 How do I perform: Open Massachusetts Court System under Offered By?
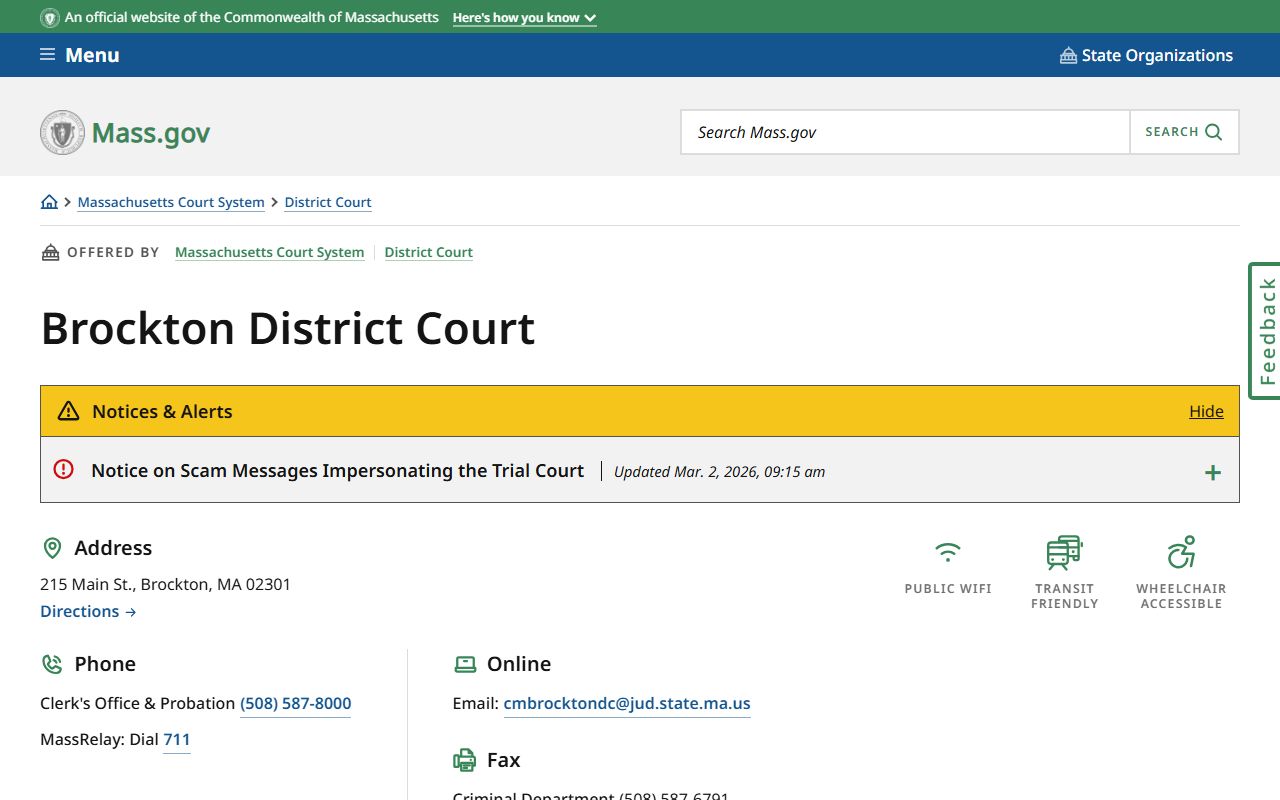pos(269,252)
